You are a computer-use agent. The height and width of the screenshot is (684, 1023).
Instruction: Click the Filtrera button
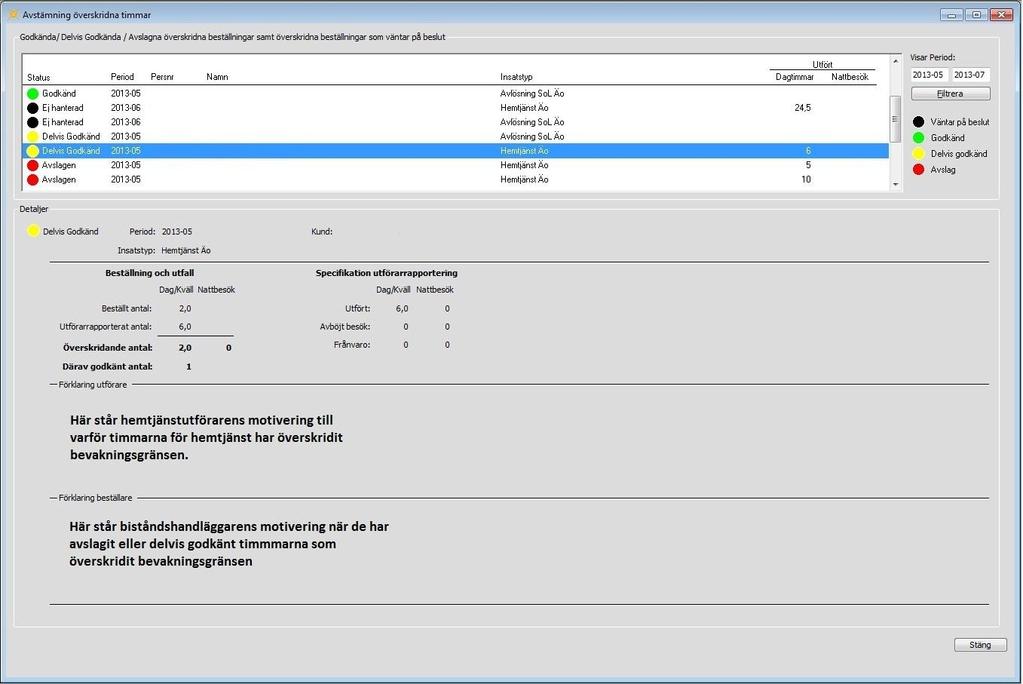[950, 94]
